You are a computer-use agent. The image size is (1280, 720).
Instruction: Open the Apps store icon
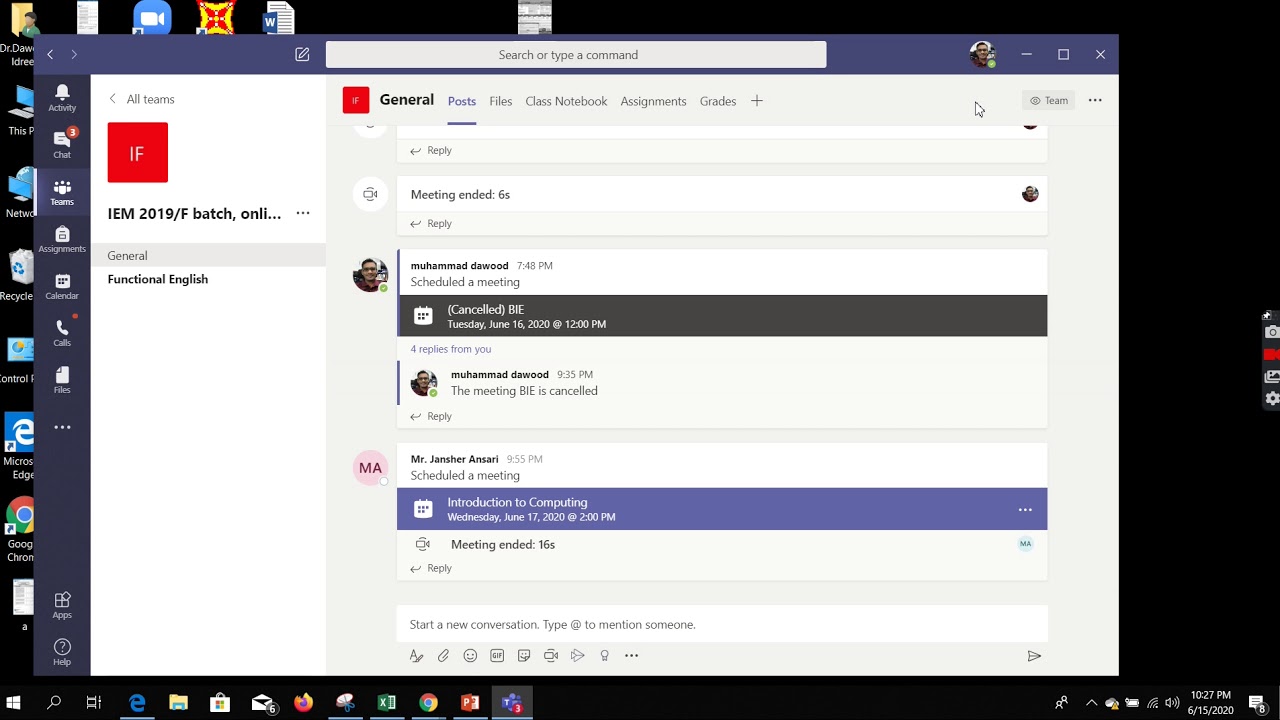click(62, 604)
